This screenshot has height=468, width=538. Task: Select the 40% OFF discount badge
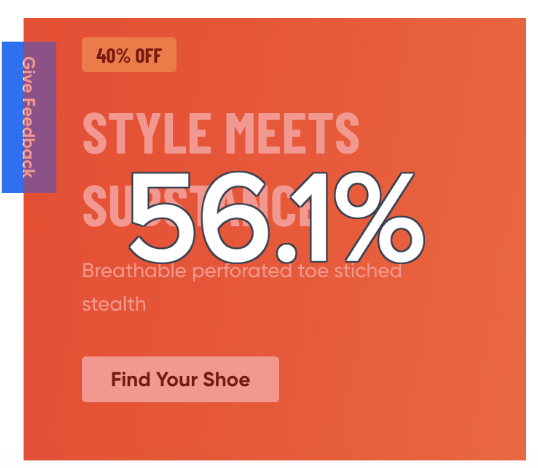(129, 55)
